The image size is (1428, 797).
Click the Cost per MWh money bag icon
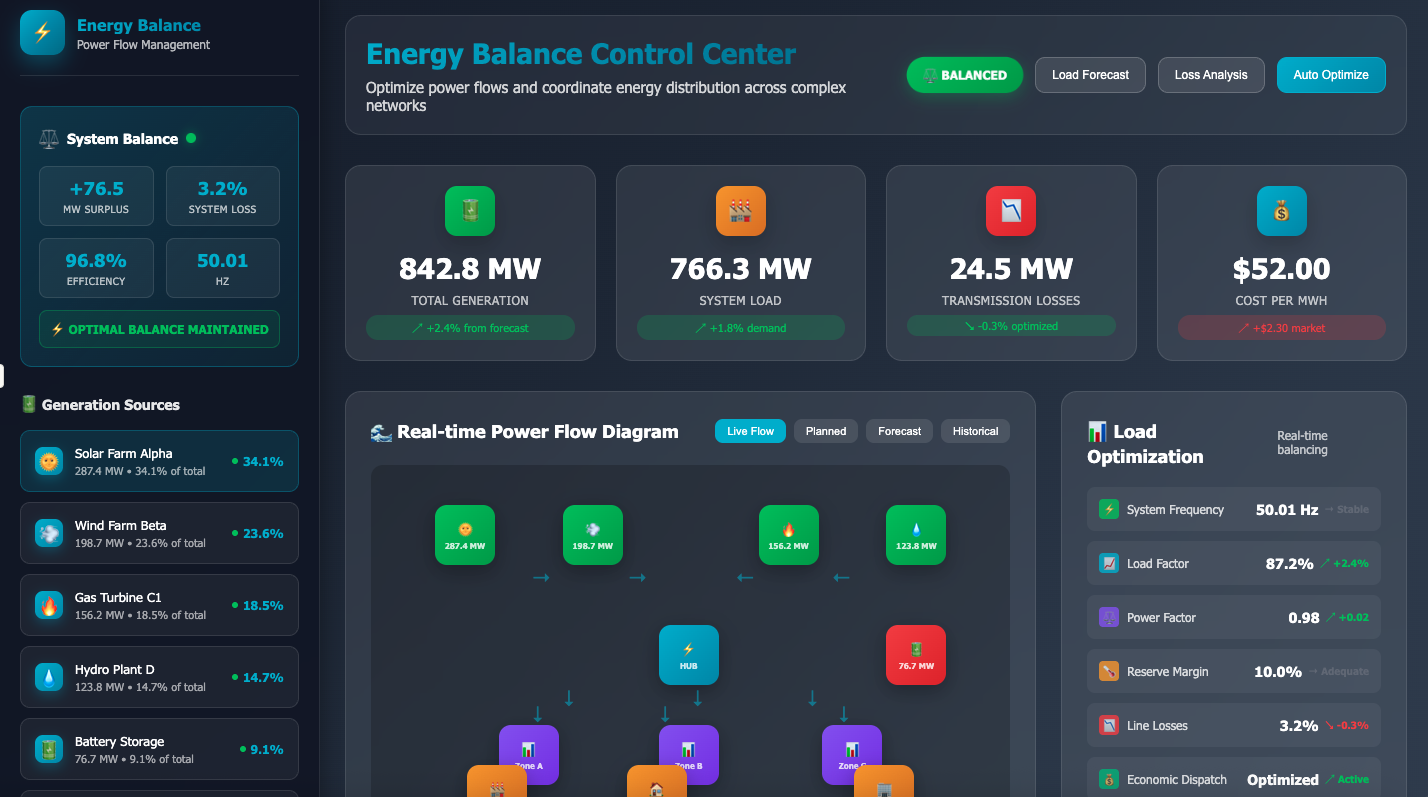(x=1281, y=211)
